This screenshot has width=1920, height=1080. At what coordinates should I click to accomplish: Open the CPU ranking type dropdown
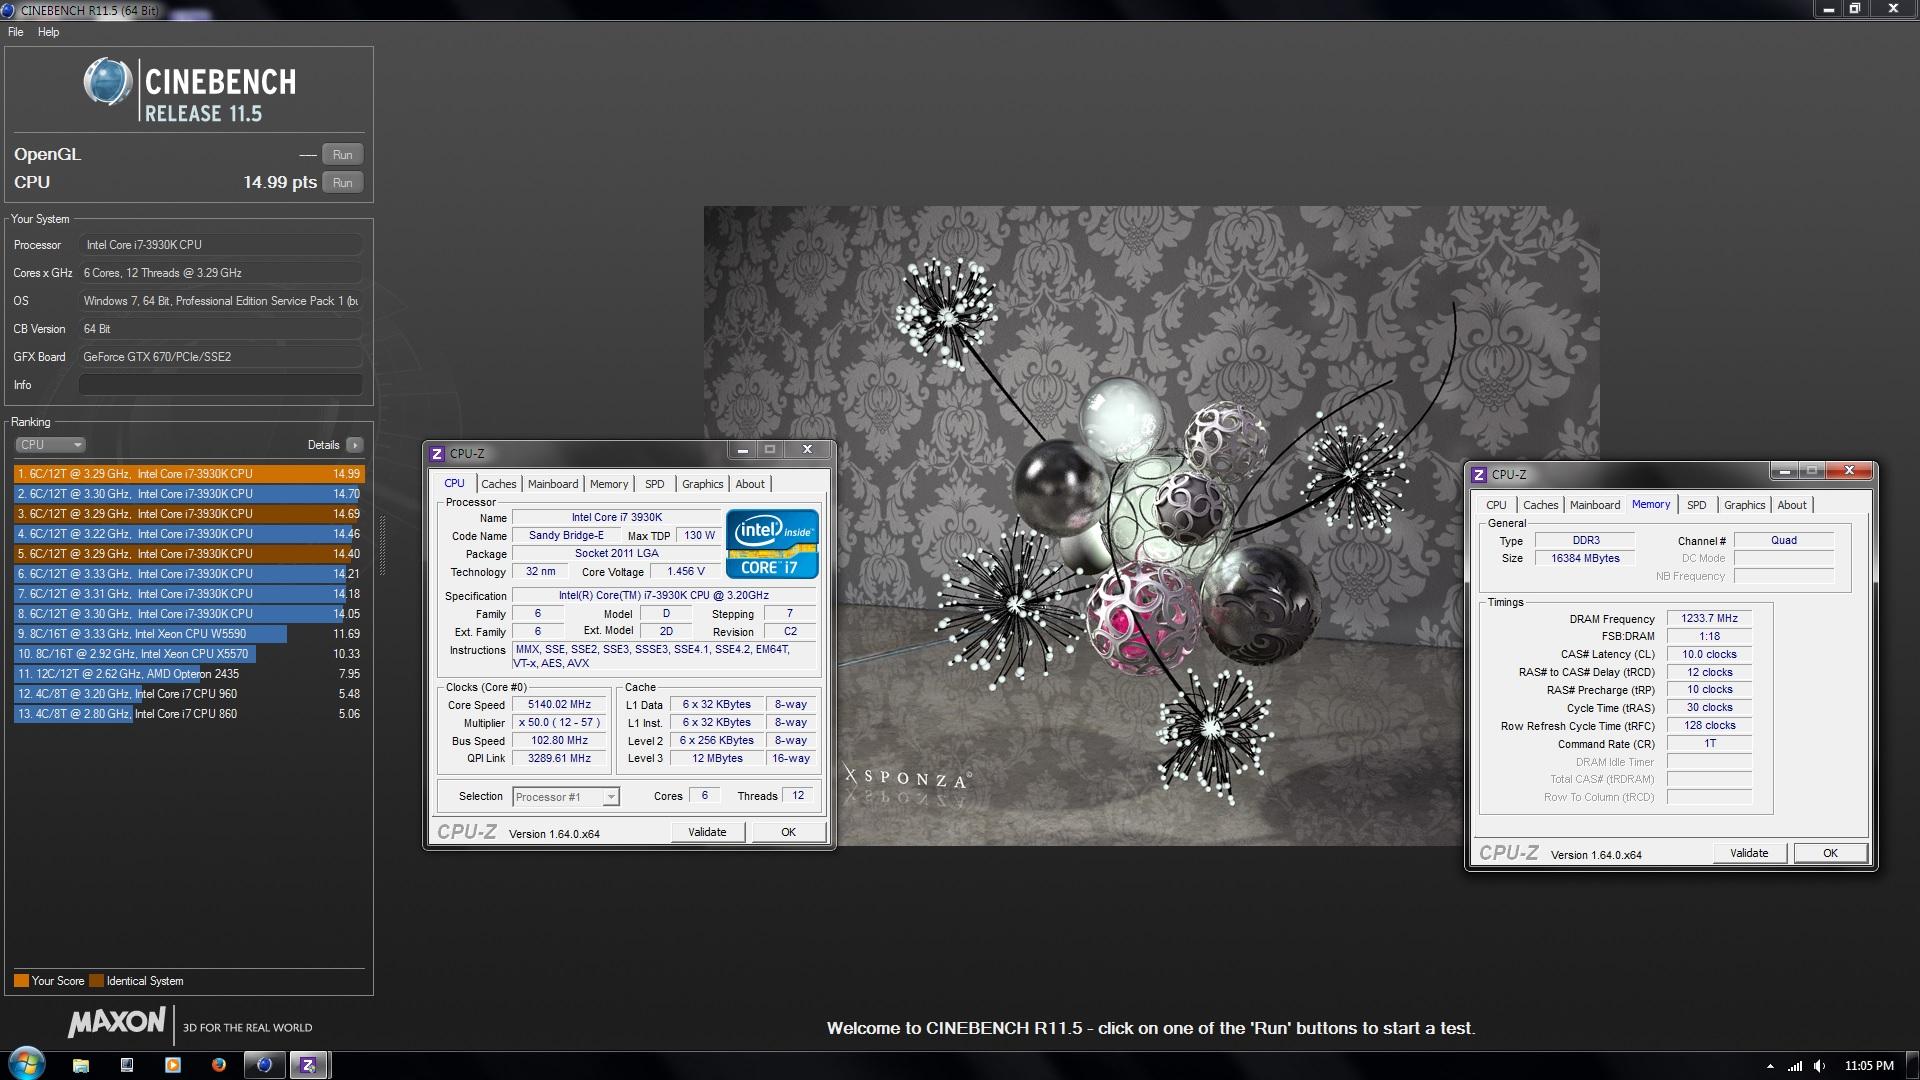click(50, 445)
